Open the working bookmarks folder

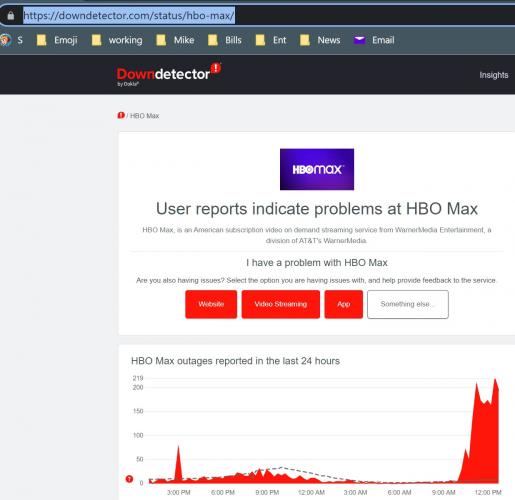(117, 40)
